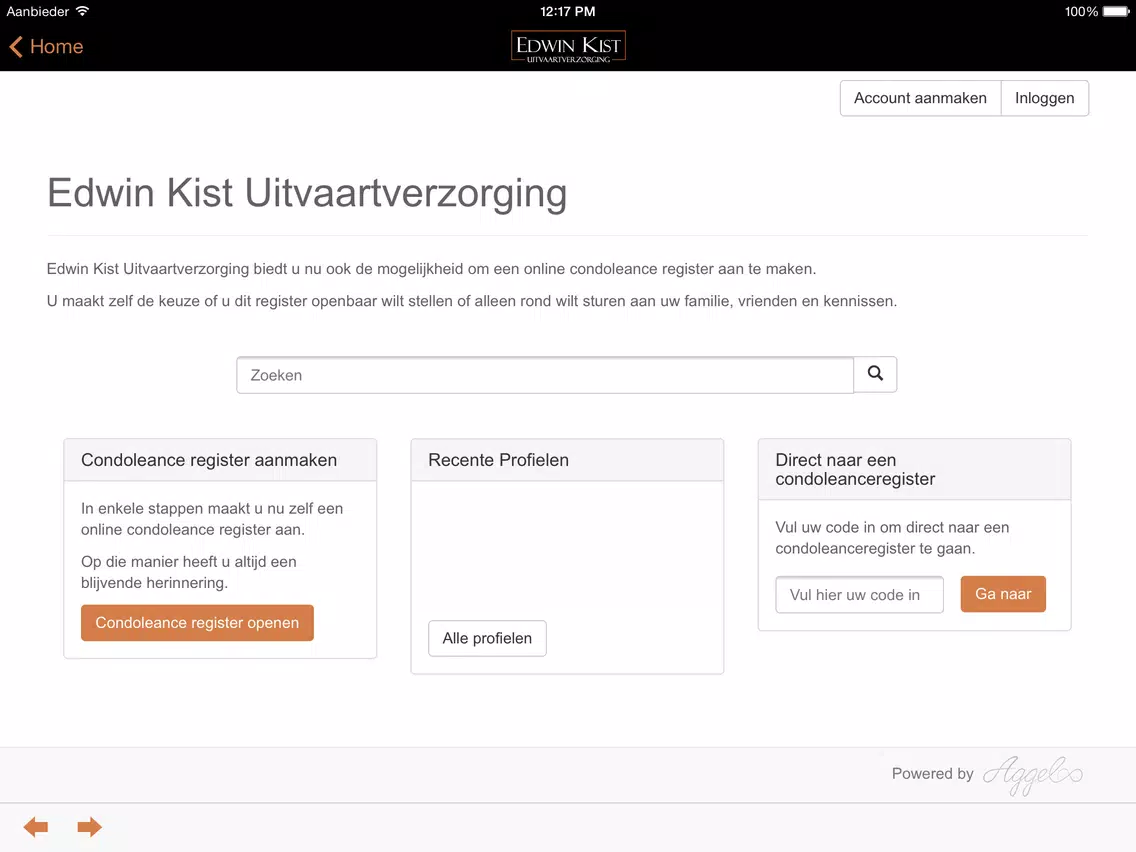Image resolution: width=1136 pixels, height=852 pixels.
Task: Click the 'U maakt zelf de keuze' sentence
Action: point(472,301)
